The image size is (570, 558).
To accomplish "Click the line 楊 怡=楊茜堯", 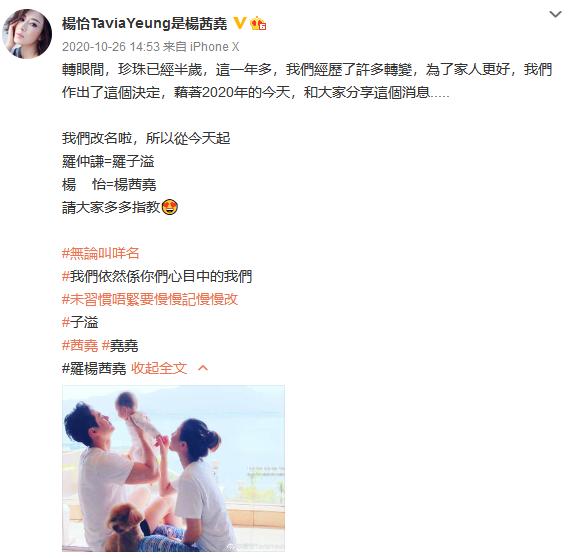I will pos(109,184).
